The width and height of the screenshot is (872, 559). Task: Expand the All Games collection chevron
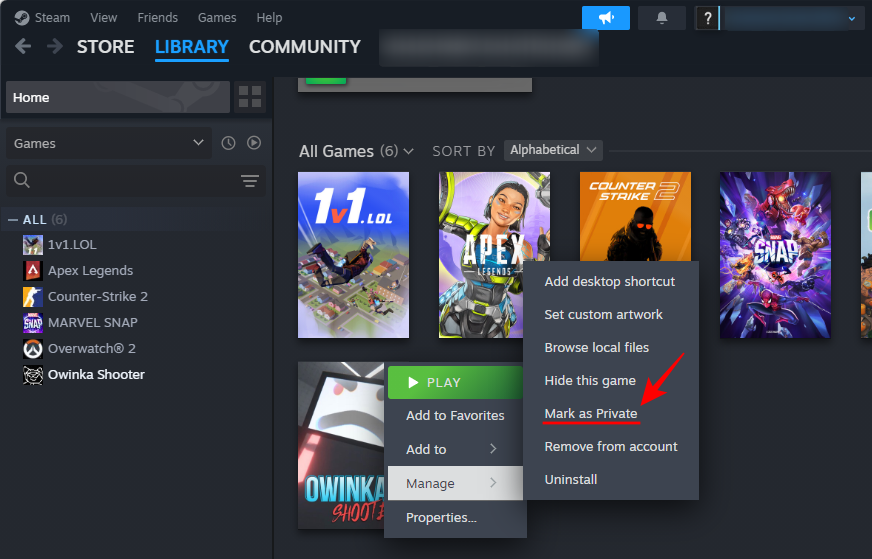[x=408, y=152]
